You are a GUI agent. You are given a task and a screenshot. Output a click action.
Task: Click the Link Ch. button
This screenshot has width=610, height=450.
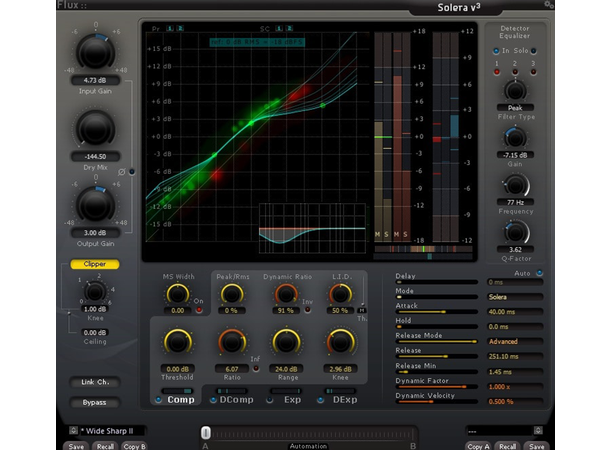[x=95, y=382]
